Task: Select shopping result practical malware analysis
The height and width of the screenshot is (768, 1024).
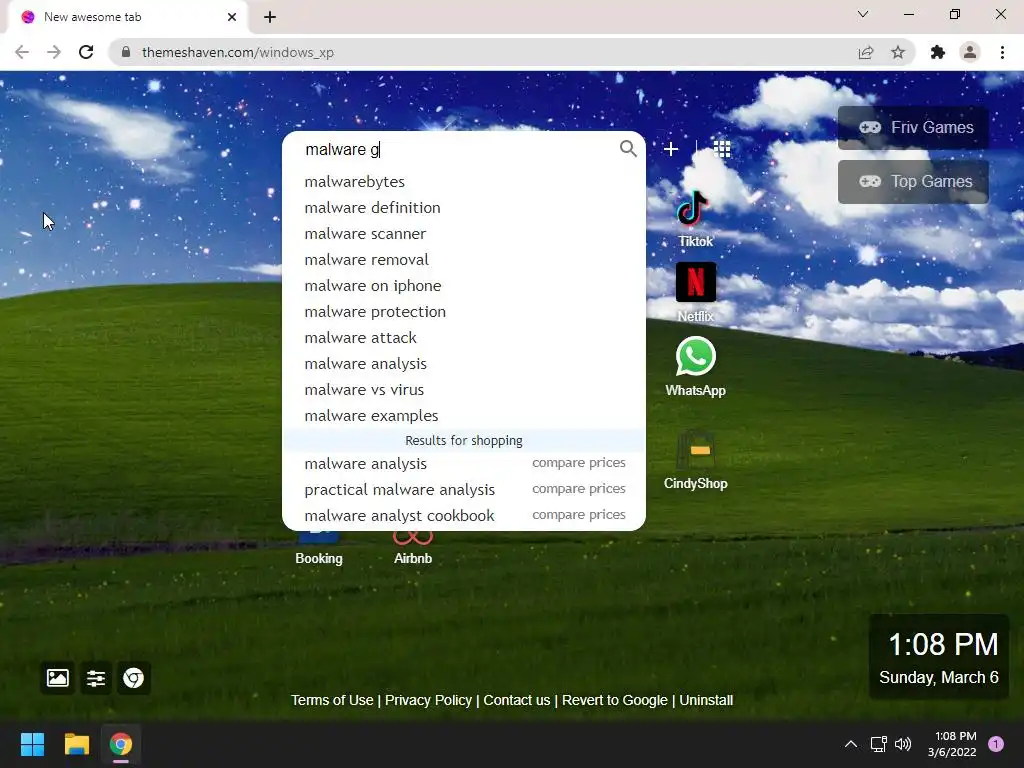Action: point(400,490)
